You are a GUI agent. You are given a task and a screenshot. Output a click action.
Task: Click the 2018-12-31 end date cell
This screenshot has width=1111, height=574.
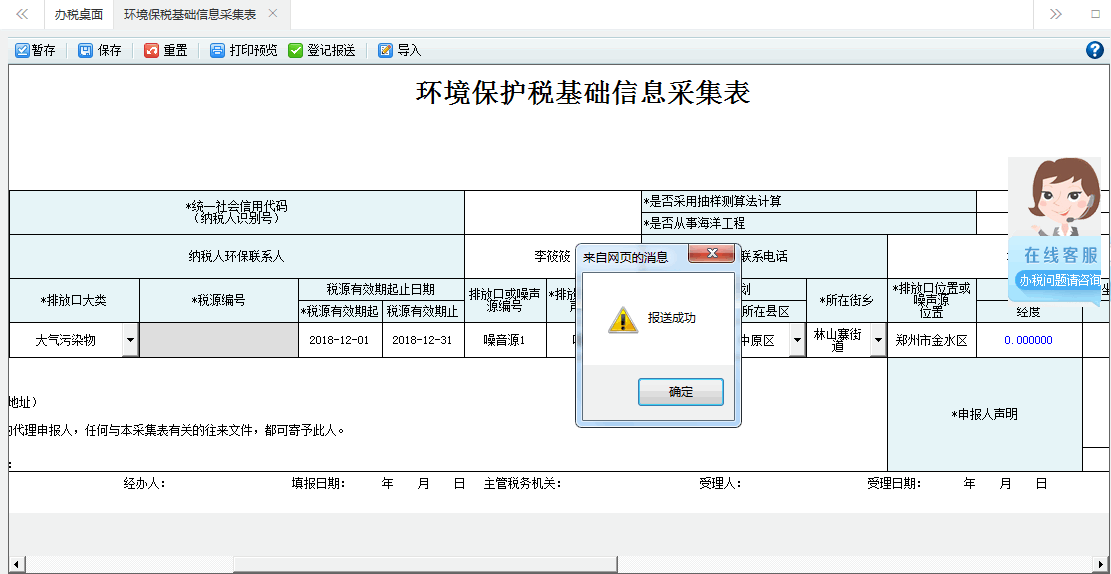pyautogui.click(x=424, y=340)
